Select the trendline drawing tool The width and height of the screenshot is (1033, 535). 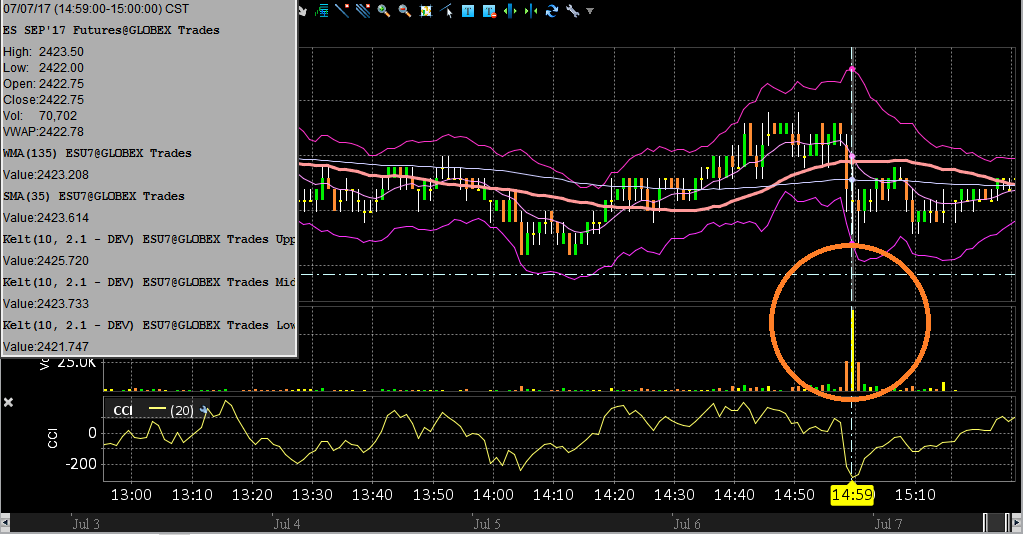tap(342, 11)
